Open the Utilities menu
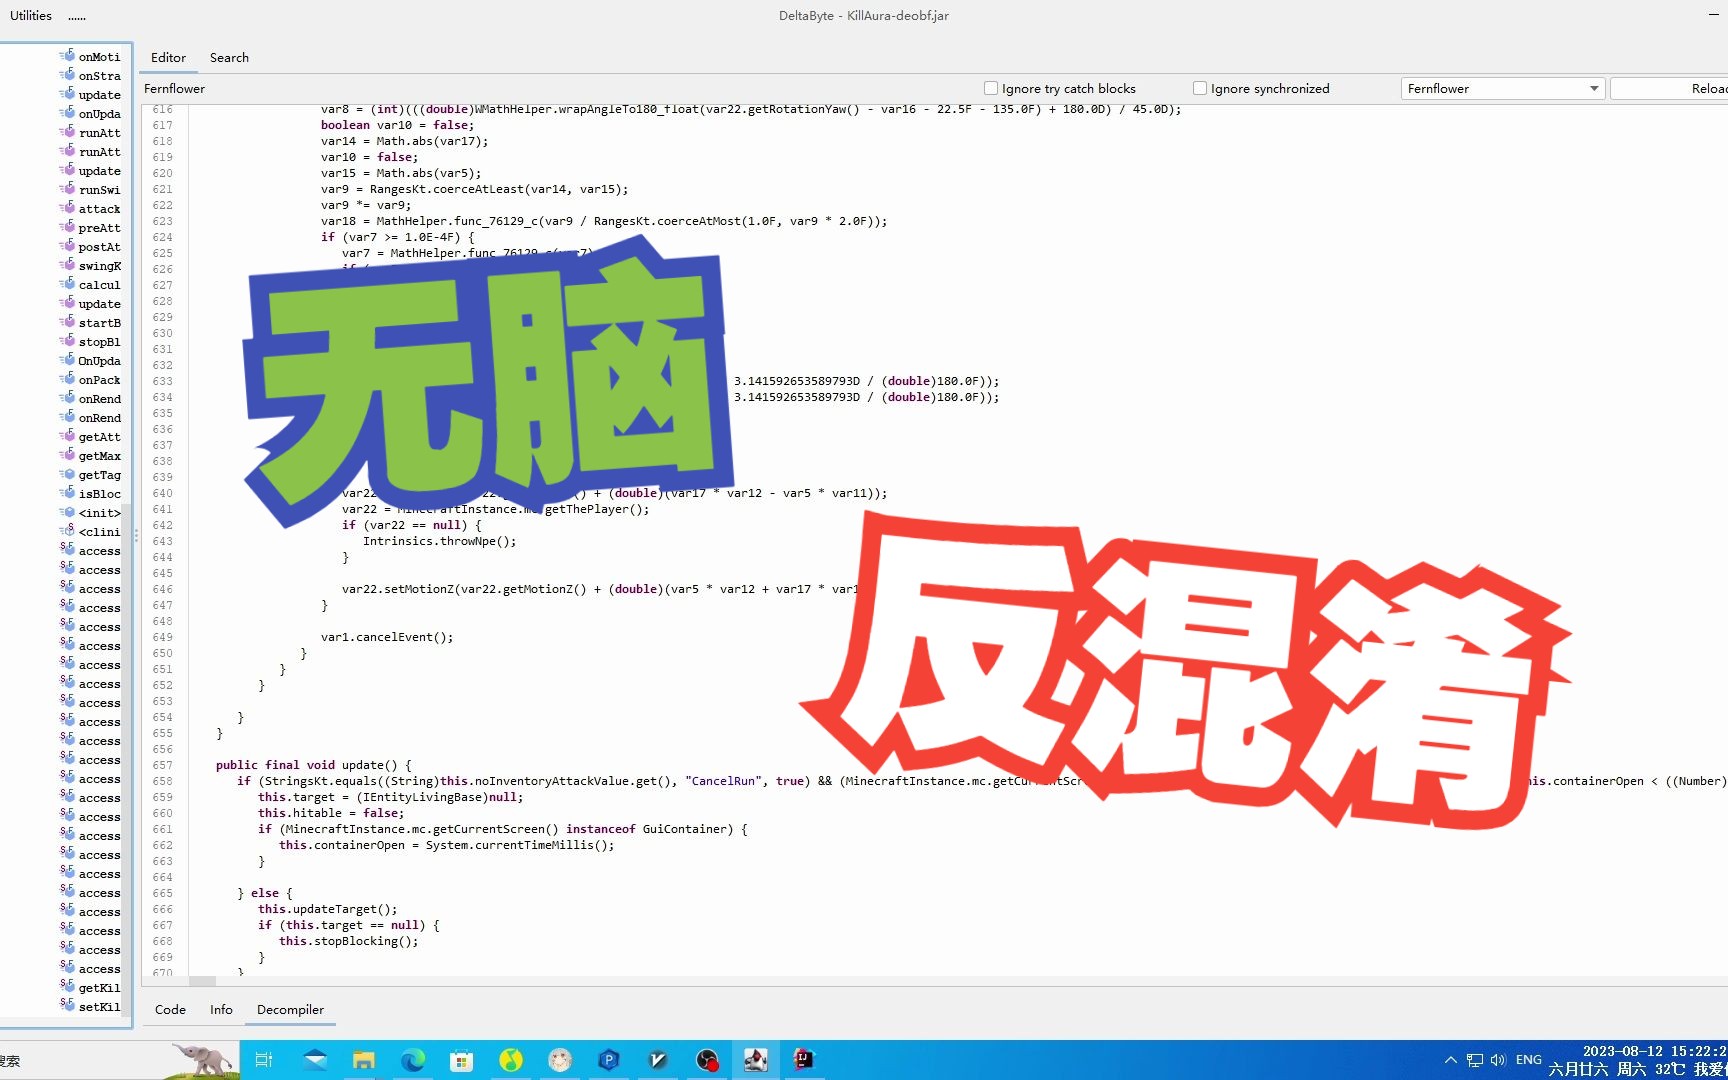The width and height of the screenshot is (1728, 1080). click(29, 15)
